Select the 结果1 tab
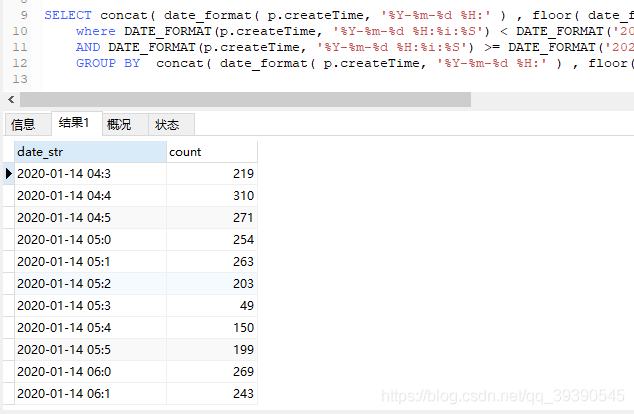Screen dimensions: 634x414 click(77, 123)
